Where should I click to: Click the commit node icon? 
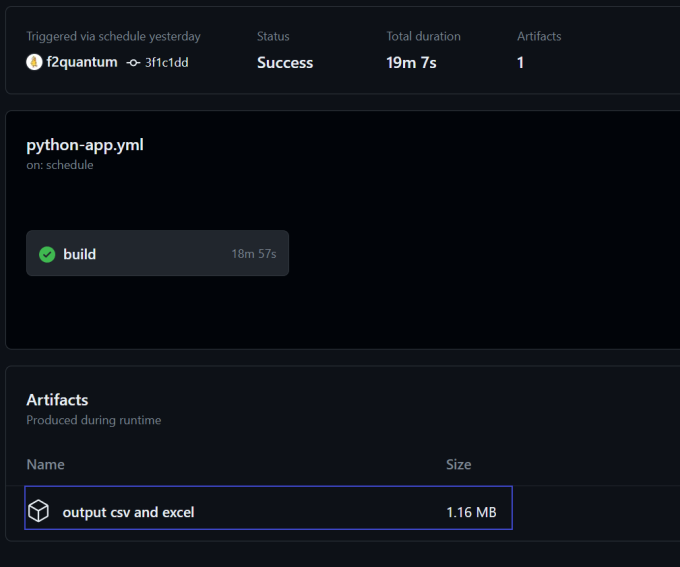point(133,62)
